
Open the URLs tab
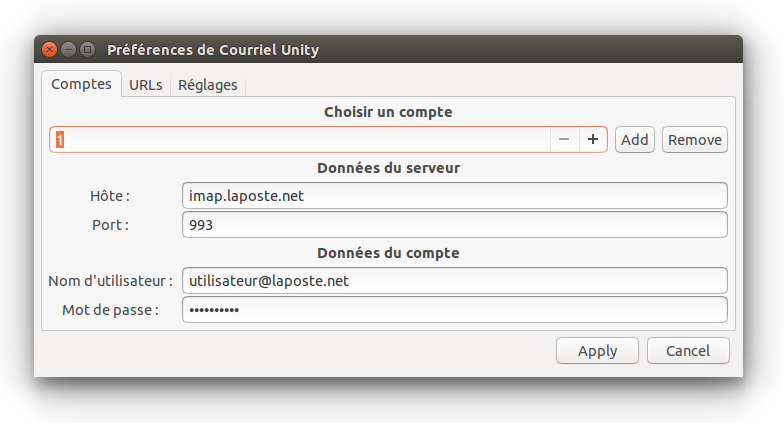click(146, 85)
